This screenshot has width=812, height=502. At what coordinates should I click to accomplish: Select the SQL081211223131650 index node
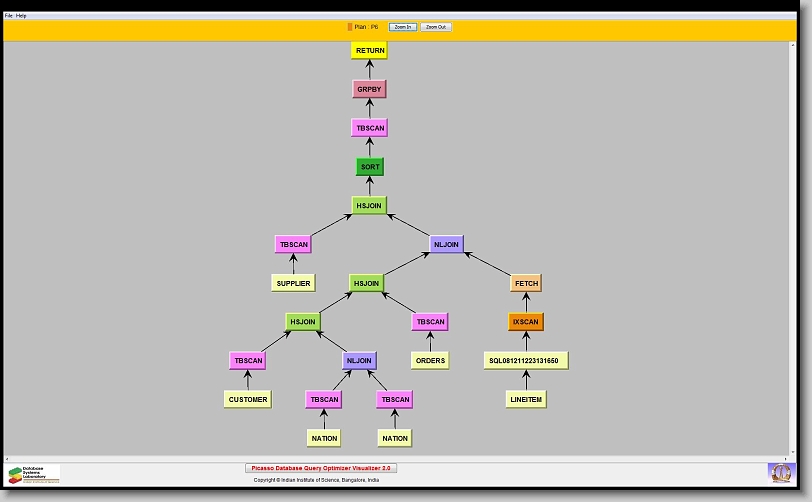click(525, 360)
